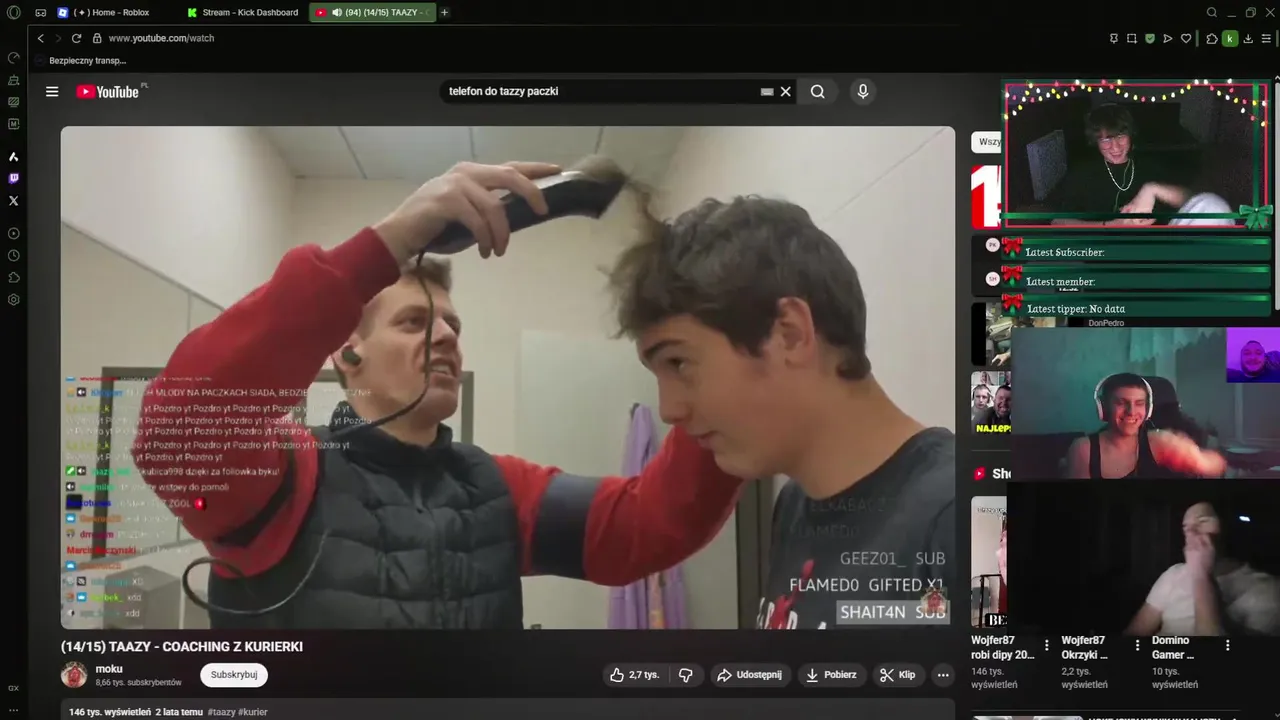1280x720 pixels.
Task: Add page to bookmarks with the heart icon
Action: click(x=1186, y=38)
